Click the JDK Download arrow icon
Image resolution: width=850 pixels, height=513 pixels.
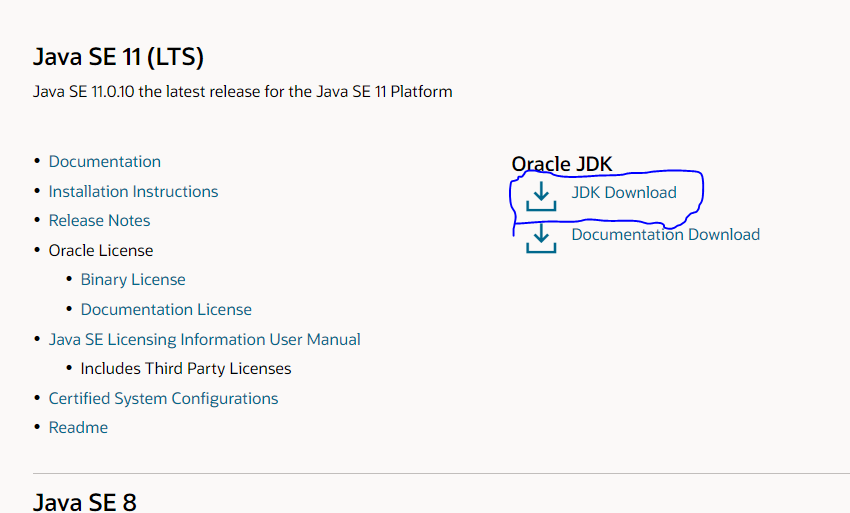click(x=541, y=196)
